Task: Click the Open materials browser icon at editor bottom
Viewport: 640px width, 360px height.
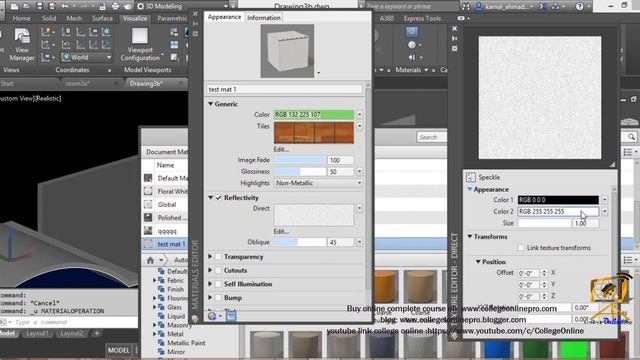Action: pos(231,316)
